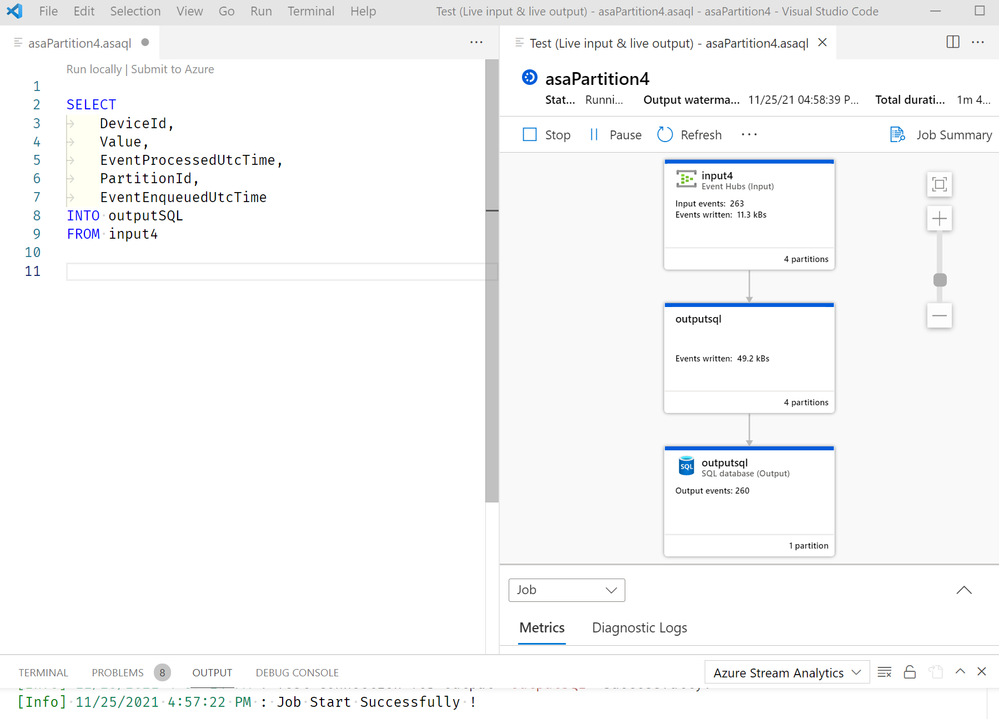Select the outputsql SQL database node
The image size is (999, 719).
pyautogui.click(x=749, y=502)
